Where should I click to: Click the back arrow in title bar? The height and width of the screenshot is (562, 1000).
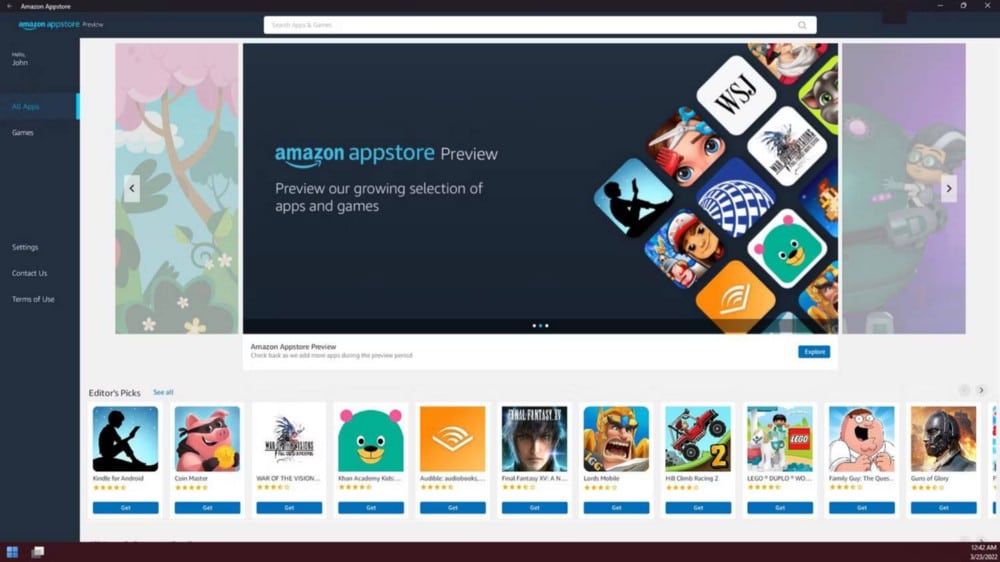pos(9,6)
